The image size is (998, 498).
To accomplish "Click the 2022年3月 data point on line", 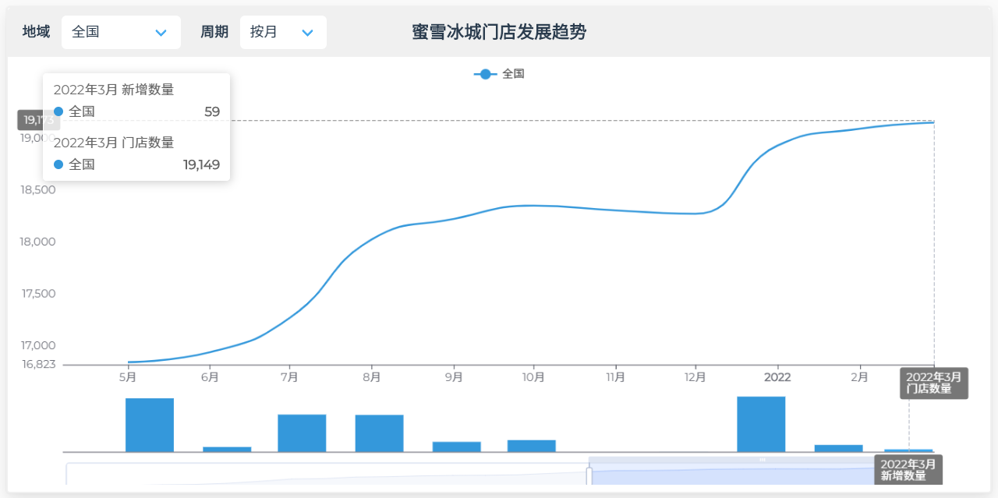I will (933, 122).
